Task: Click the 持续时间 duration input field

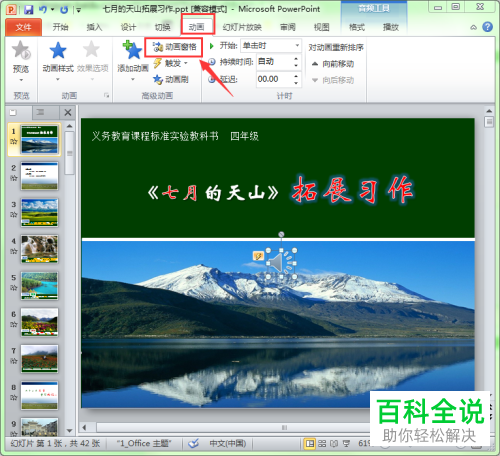Action: [x=274, y=62]
